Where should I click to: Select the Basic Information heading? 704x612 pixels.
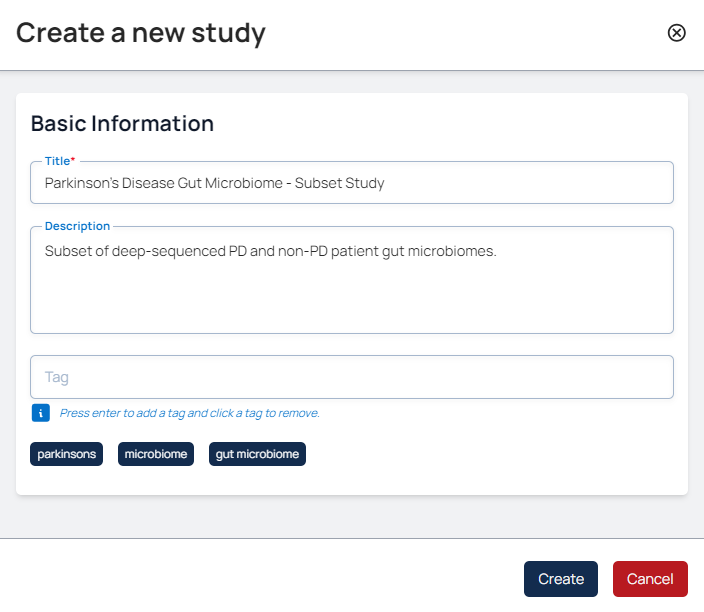tap(122, 124)
